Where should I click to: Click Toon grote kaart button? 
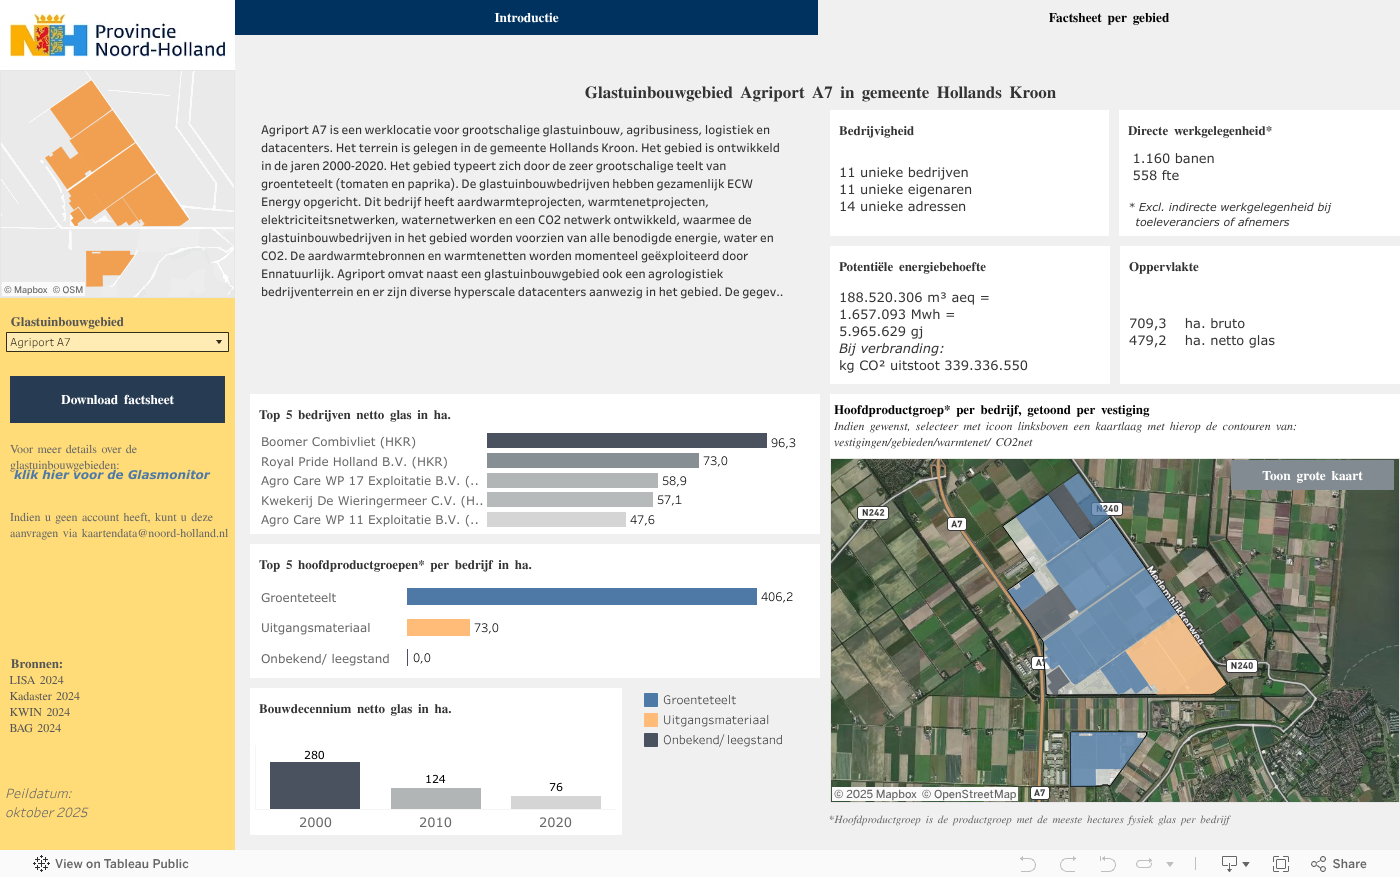[x=1312, y=476]
